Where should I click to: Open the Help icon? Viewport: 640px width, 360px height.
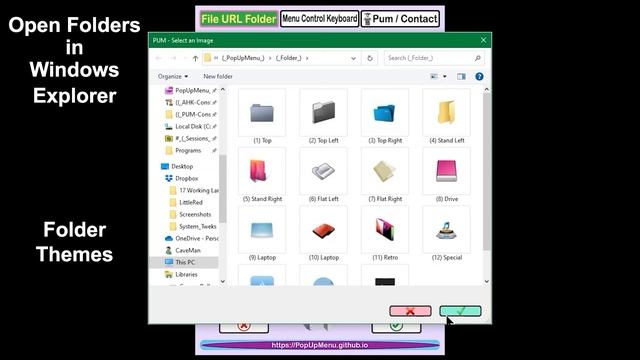pyautogui.click(x=479, y=76)
